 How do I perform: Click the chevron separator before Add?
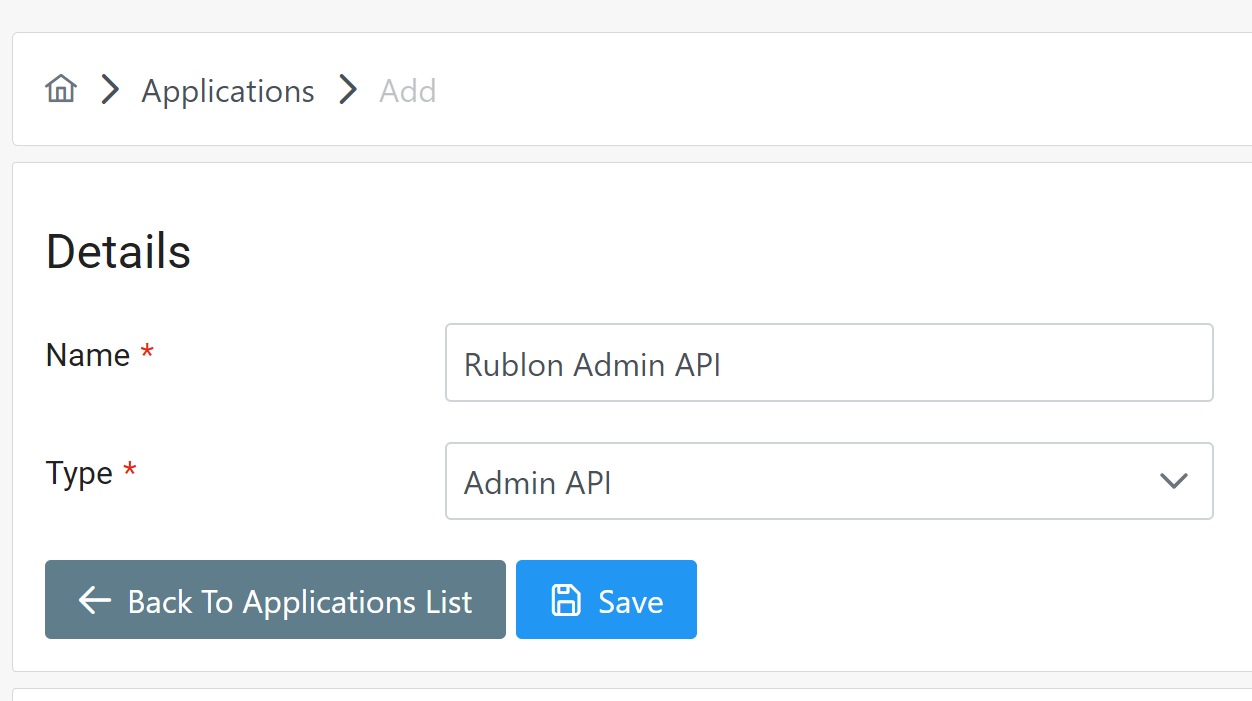pyautogui.click(x=347, y=90)
